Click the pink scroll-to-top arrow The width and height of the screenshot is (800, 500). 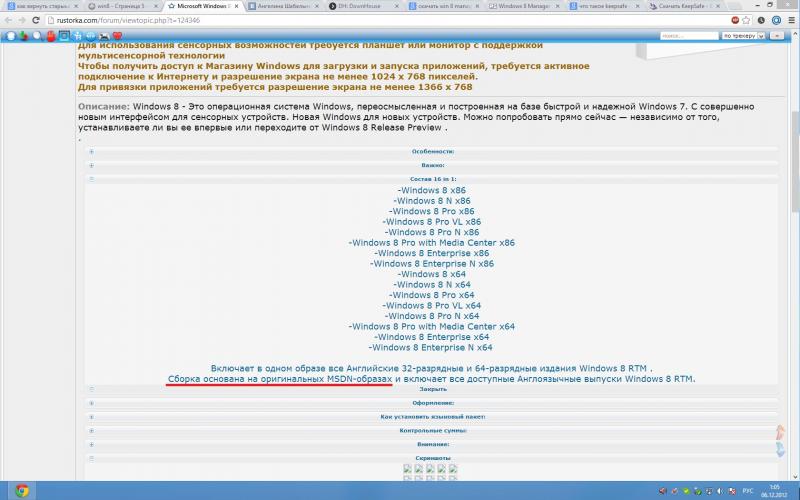click(780, 433)
